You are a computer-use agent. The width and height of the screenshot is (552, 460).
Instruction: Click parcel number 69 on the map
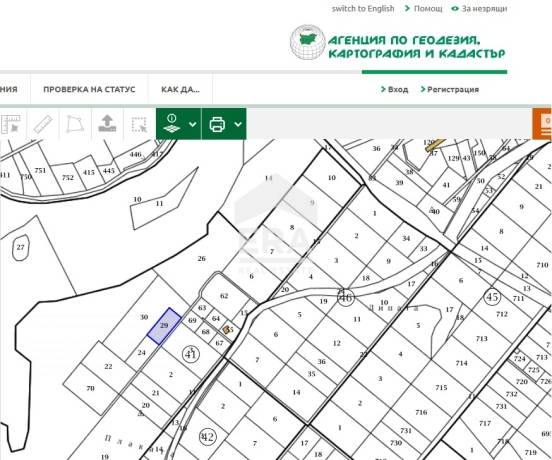(x=192, y=320)
